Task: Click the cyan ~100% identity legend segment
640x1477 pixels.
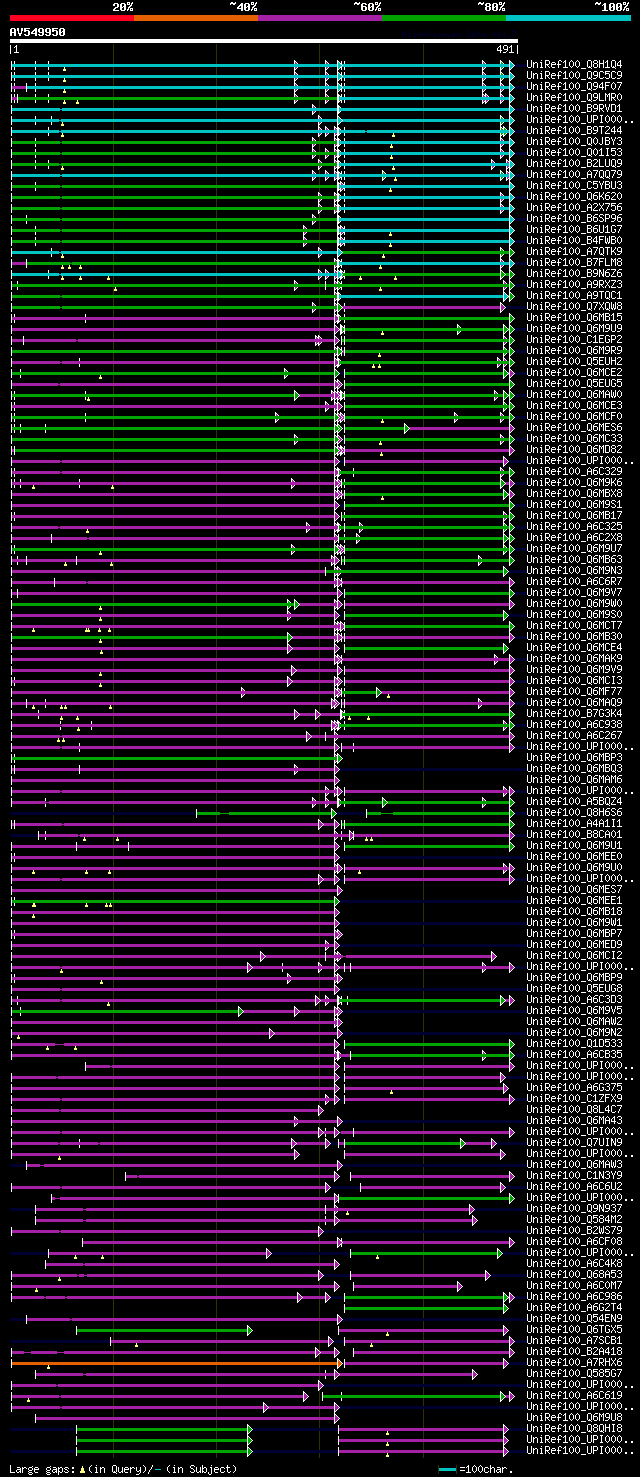Action: (568, 17)
